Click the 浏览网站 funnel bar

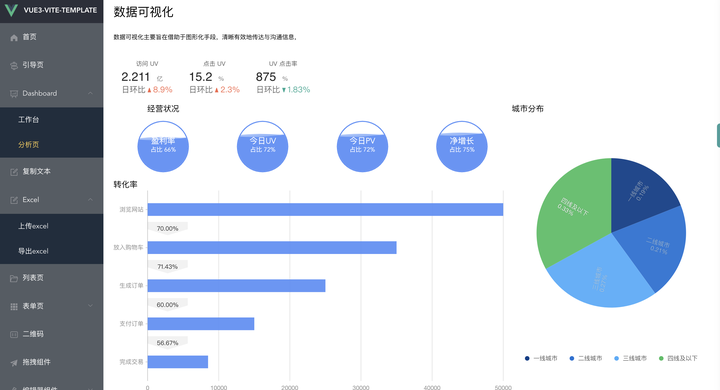(325, 209)
